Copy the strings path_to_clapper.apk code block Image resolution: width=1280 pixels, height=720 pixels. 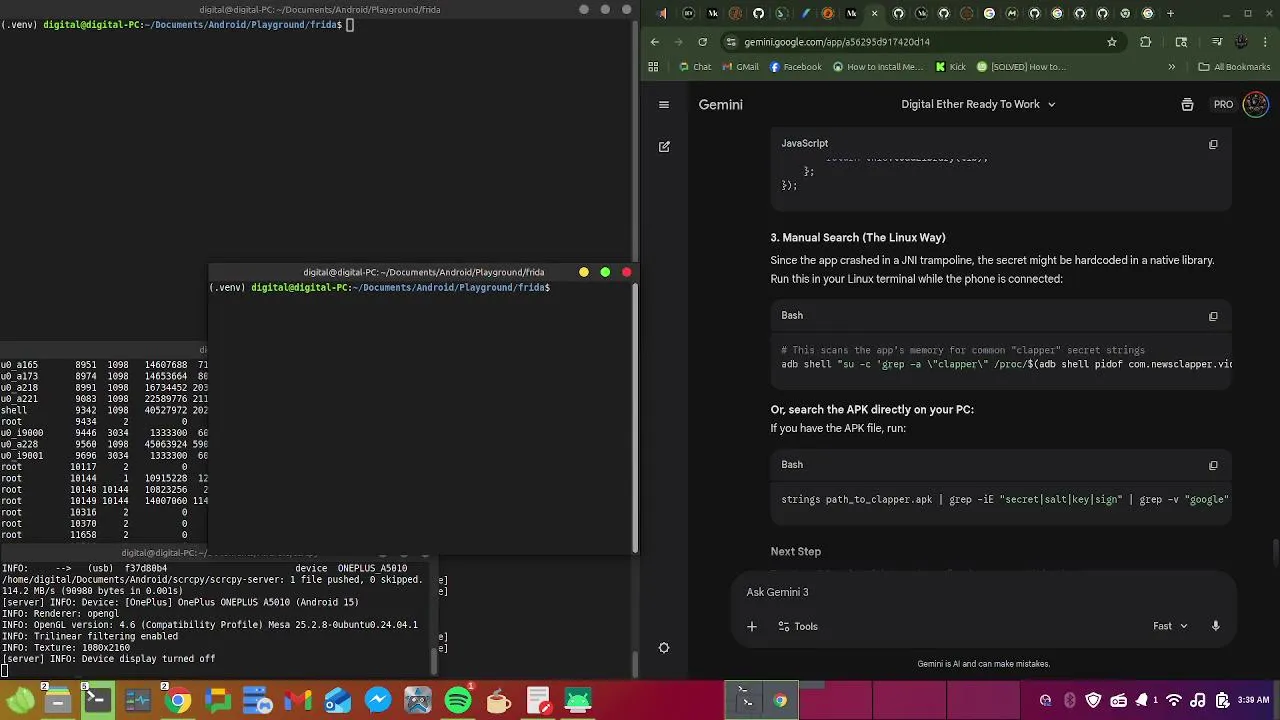[1213, 465]
